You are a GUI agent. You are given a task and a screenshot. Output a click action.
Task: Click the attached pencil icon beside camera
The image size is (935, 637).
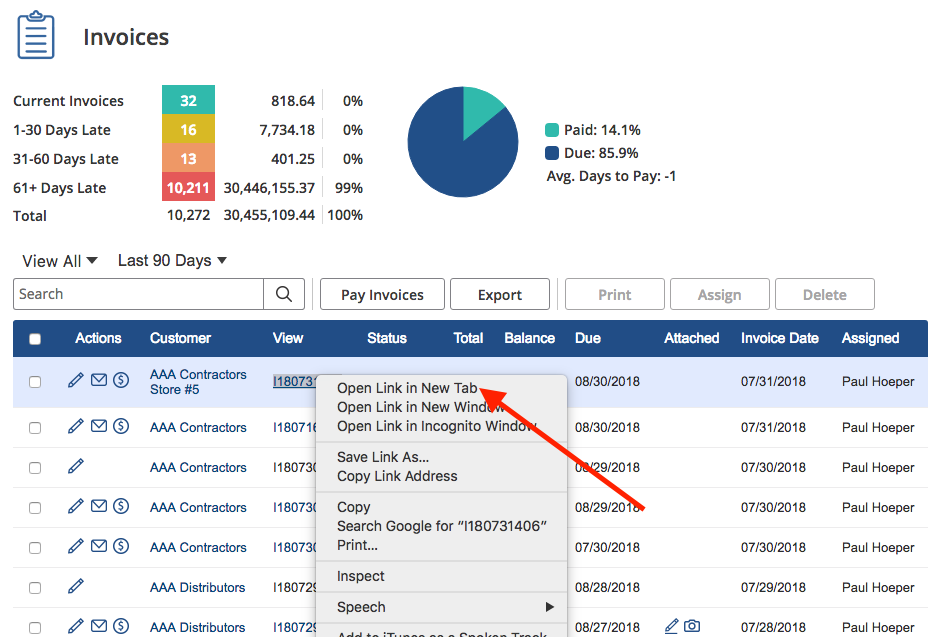[671, 626]
